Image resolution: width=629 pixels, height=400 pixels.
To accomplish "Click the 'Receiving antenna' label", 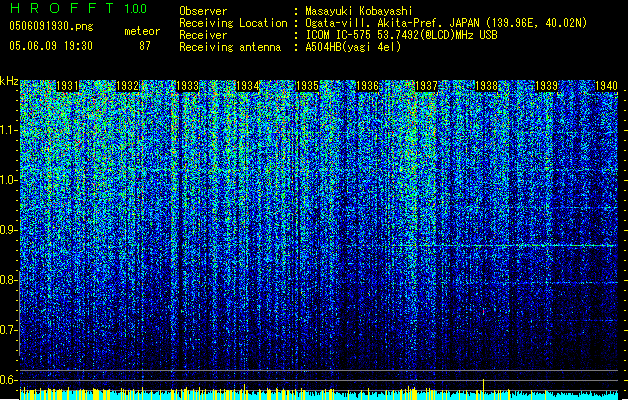I will tap(230, 47).
